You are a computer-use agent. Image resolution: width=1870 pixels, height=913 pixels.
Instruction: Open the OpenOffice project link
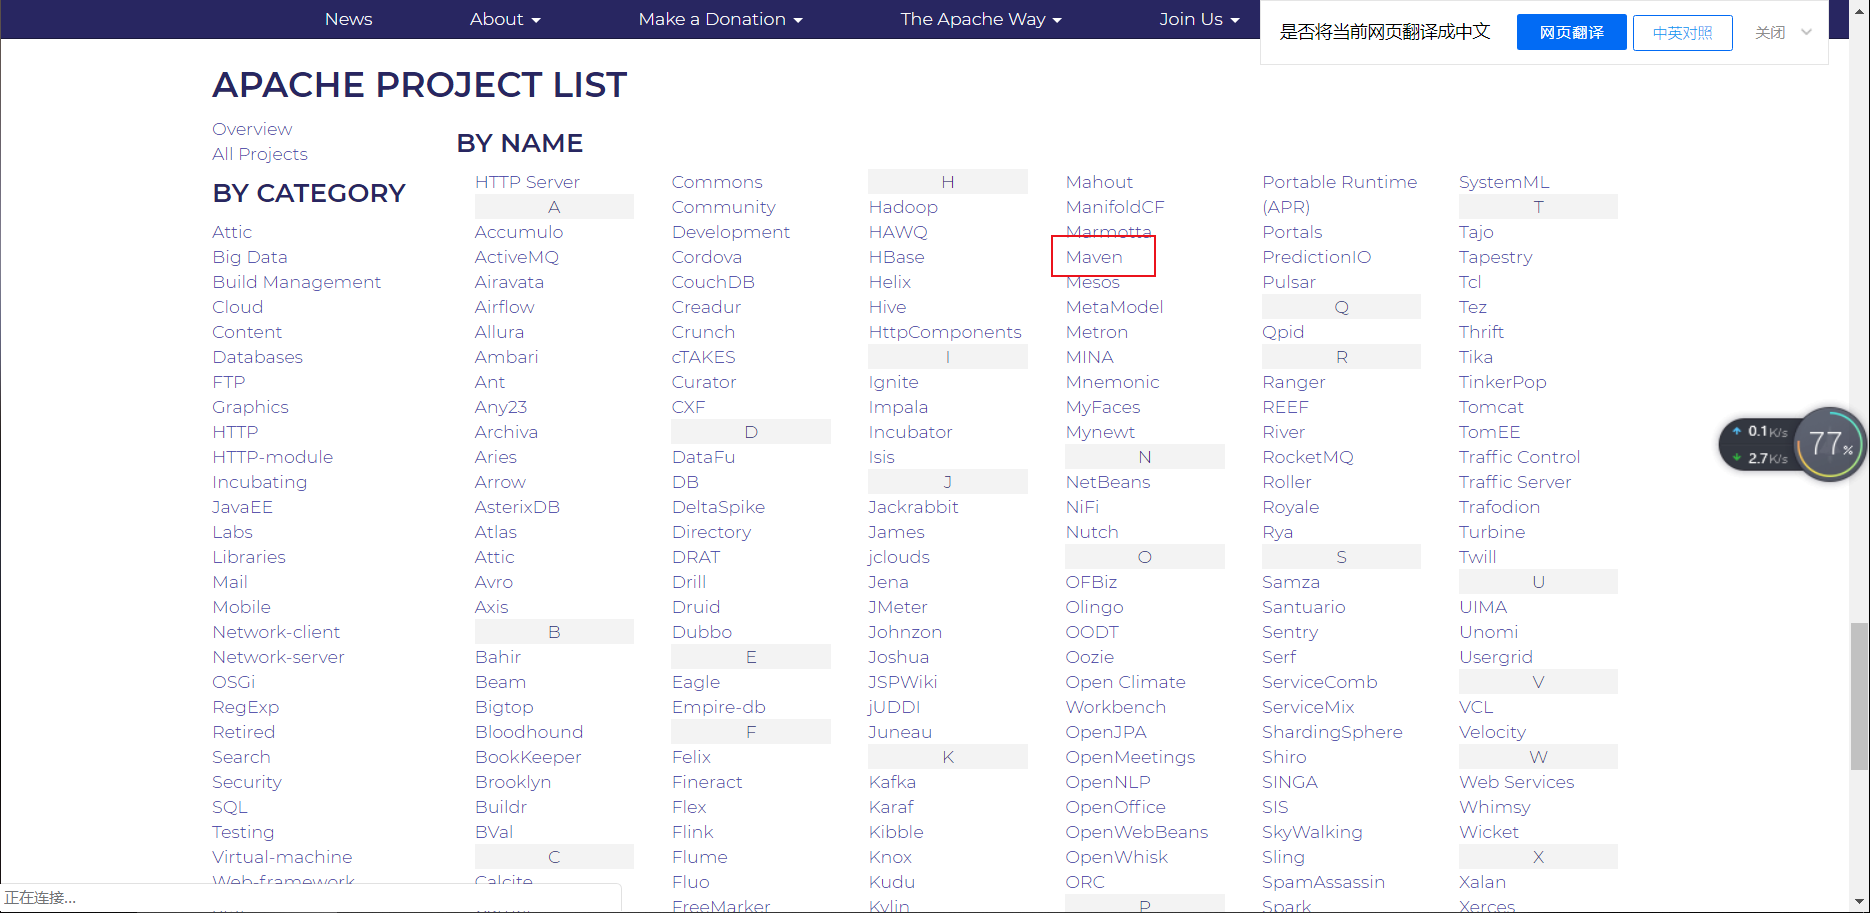[1116, 807]
